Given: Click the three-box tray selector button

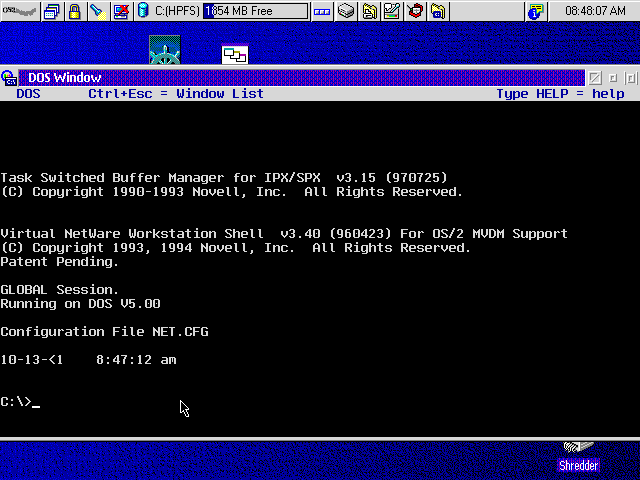Looking at the screenshot, I should click(322, 11).
